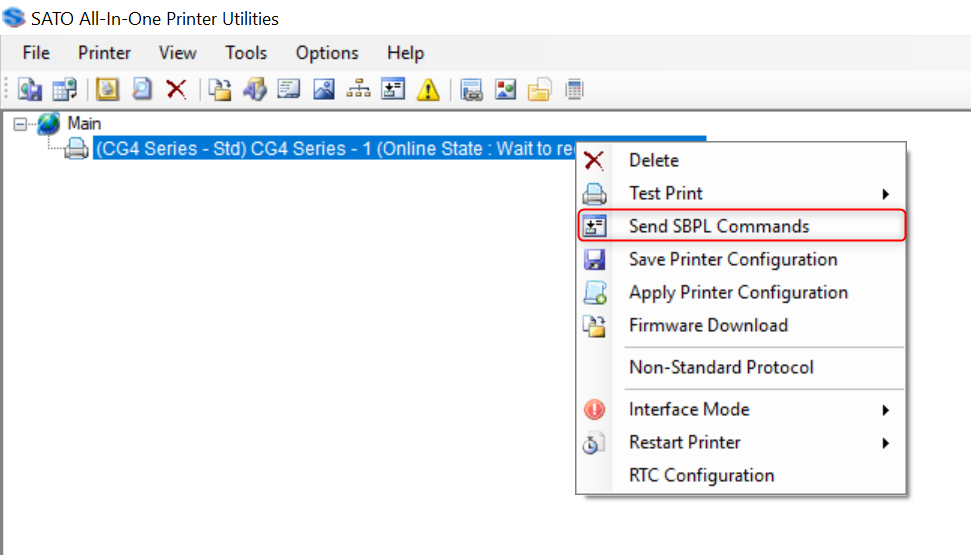Expand the Test Print submenu arrow
This screenshot has width=971, height=555.
pos(886,194)
